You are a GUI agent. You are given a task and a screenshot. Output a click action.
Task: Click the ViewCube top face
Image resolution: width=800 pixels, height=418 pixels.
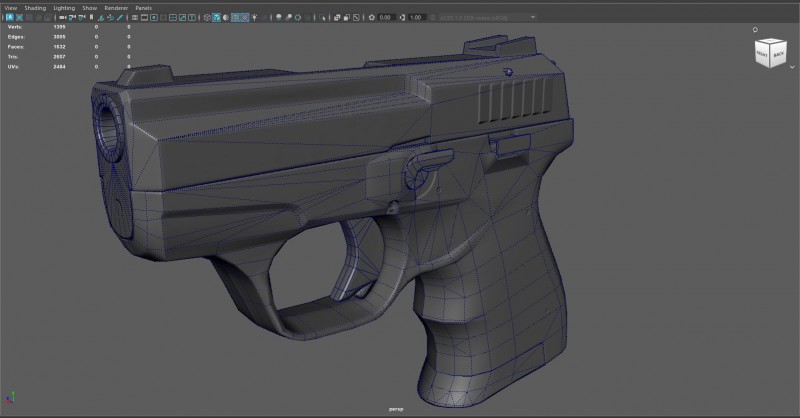tap(771, 42)
